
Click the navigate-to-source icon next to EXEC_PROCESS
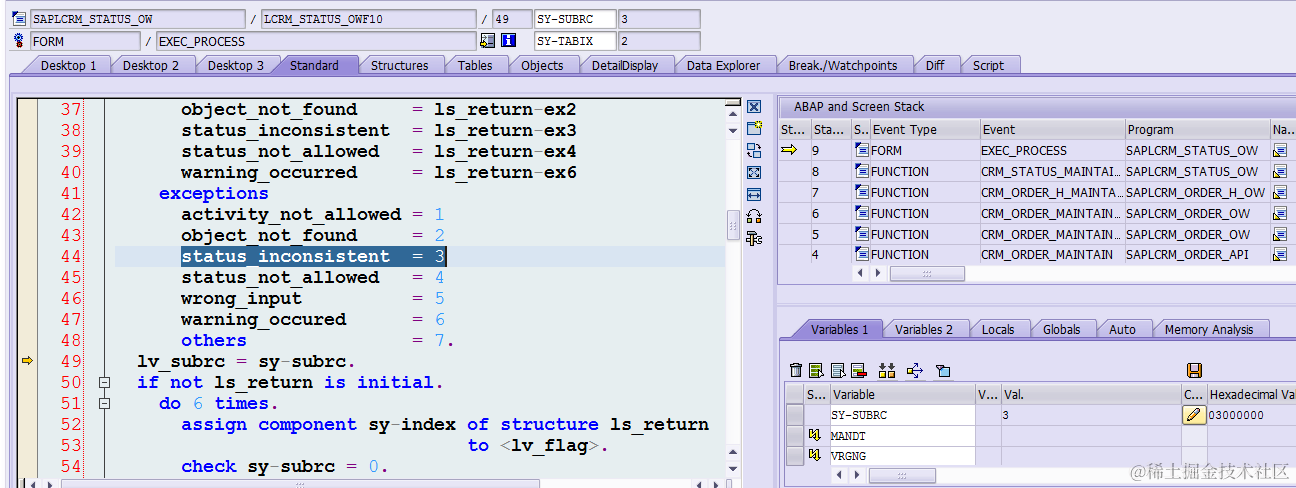(488, 41)
